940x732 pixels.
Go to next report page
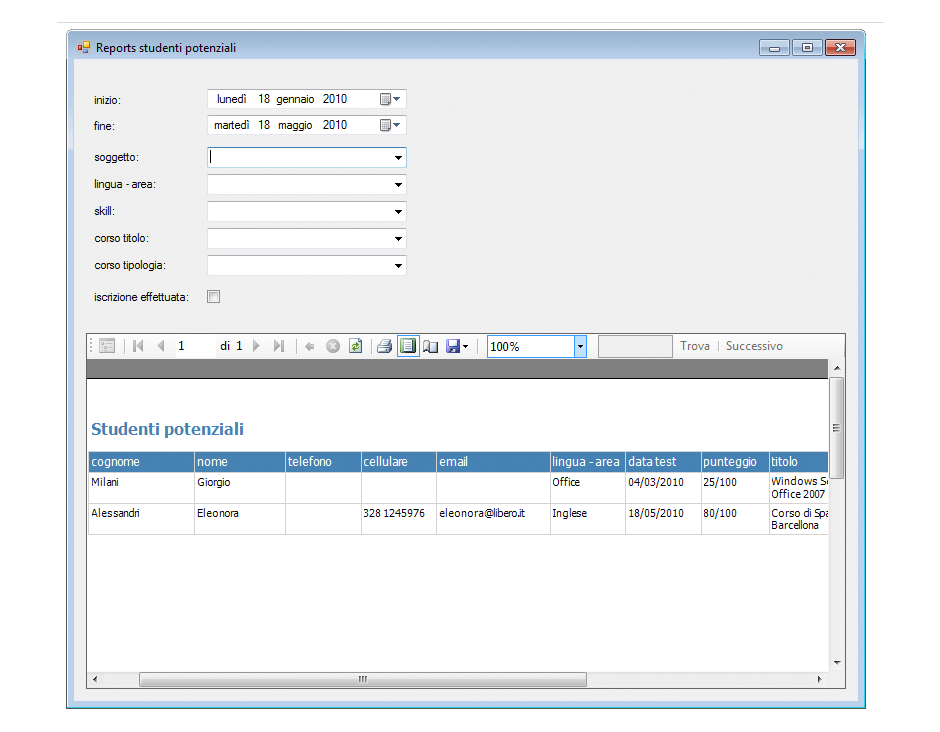point(257,346)
